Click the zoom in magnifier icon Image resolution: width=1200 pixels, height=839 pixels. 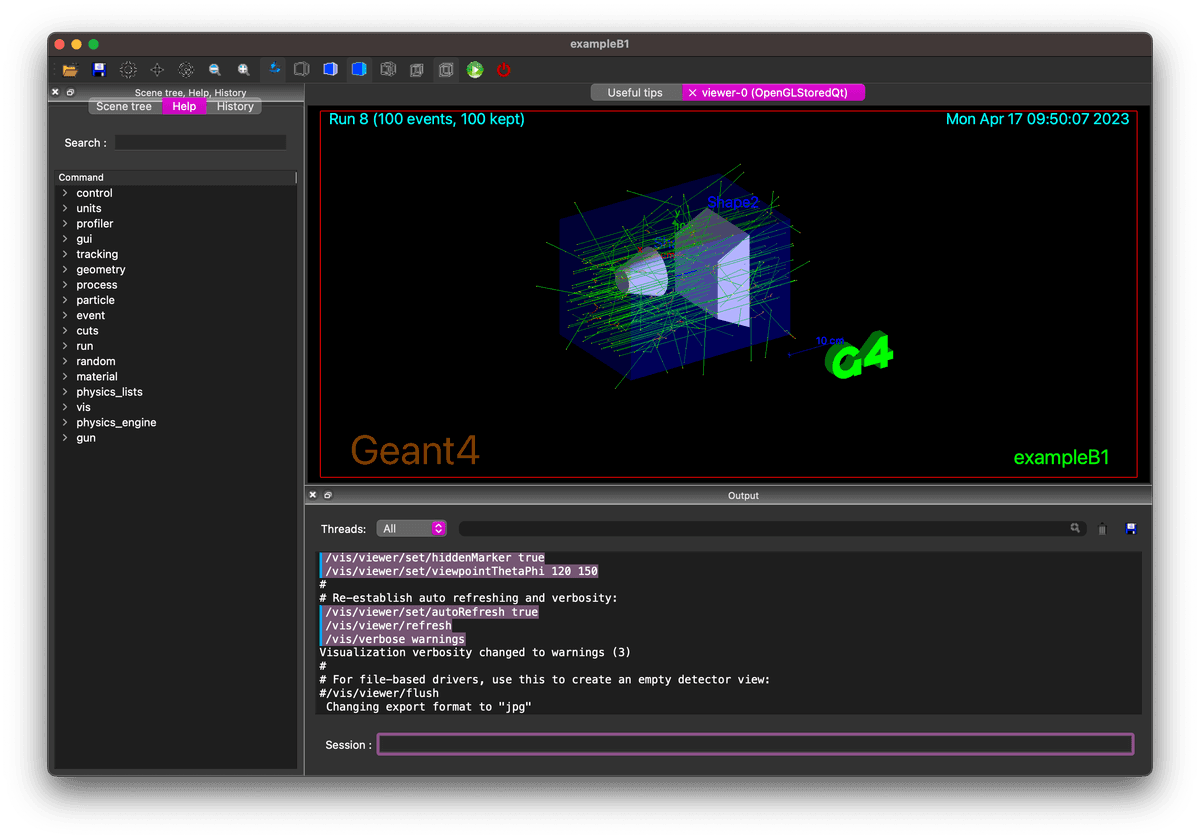[x=244, y=70]
